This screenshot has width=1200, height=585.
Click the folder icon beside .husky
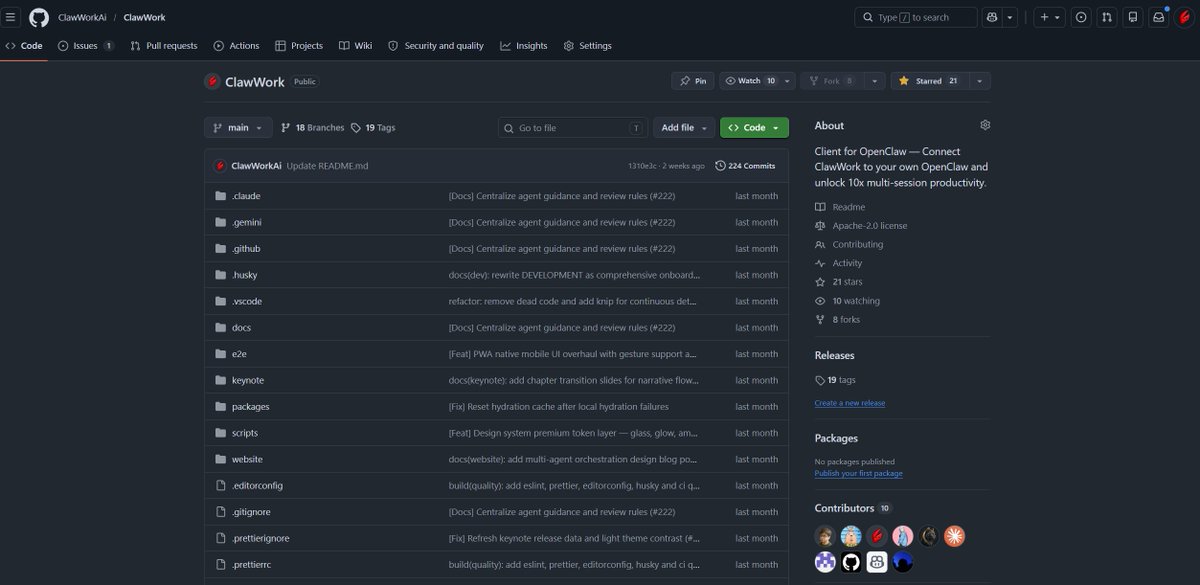coord(221,275)
